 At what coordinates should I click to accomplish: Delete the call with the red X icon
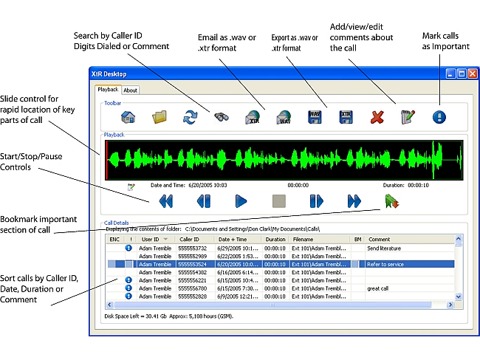[377, 117]
